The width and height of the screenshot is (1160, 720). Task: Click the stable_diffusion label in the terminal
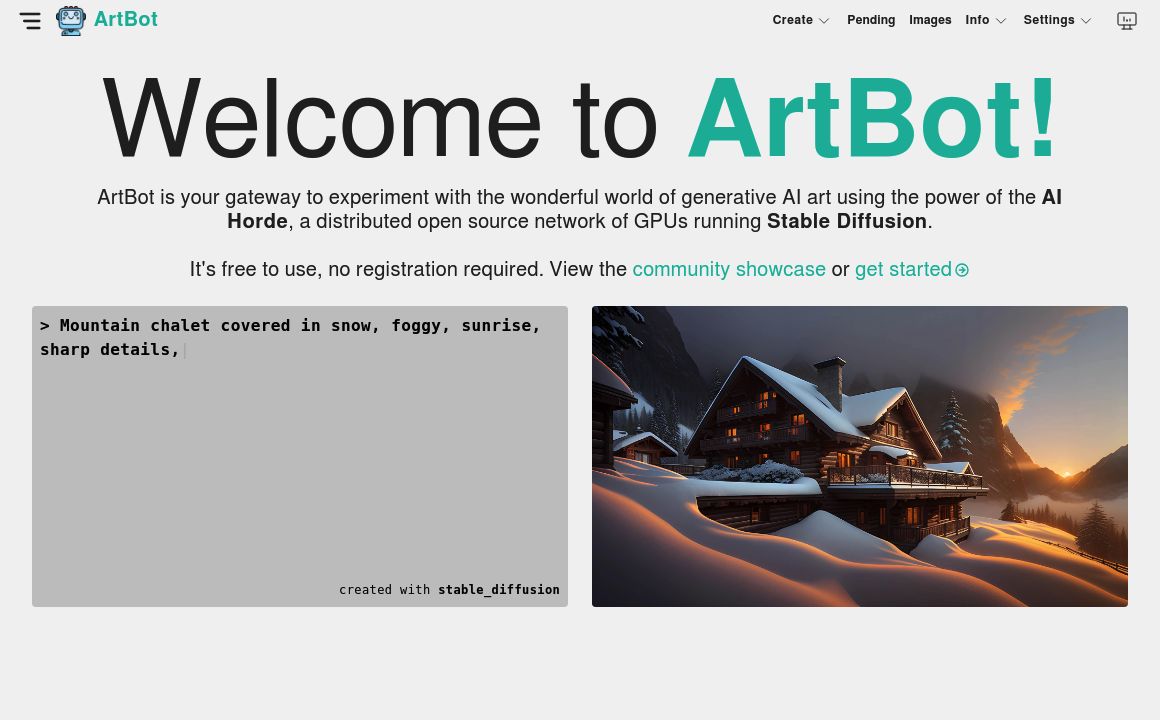coord(499,590)
